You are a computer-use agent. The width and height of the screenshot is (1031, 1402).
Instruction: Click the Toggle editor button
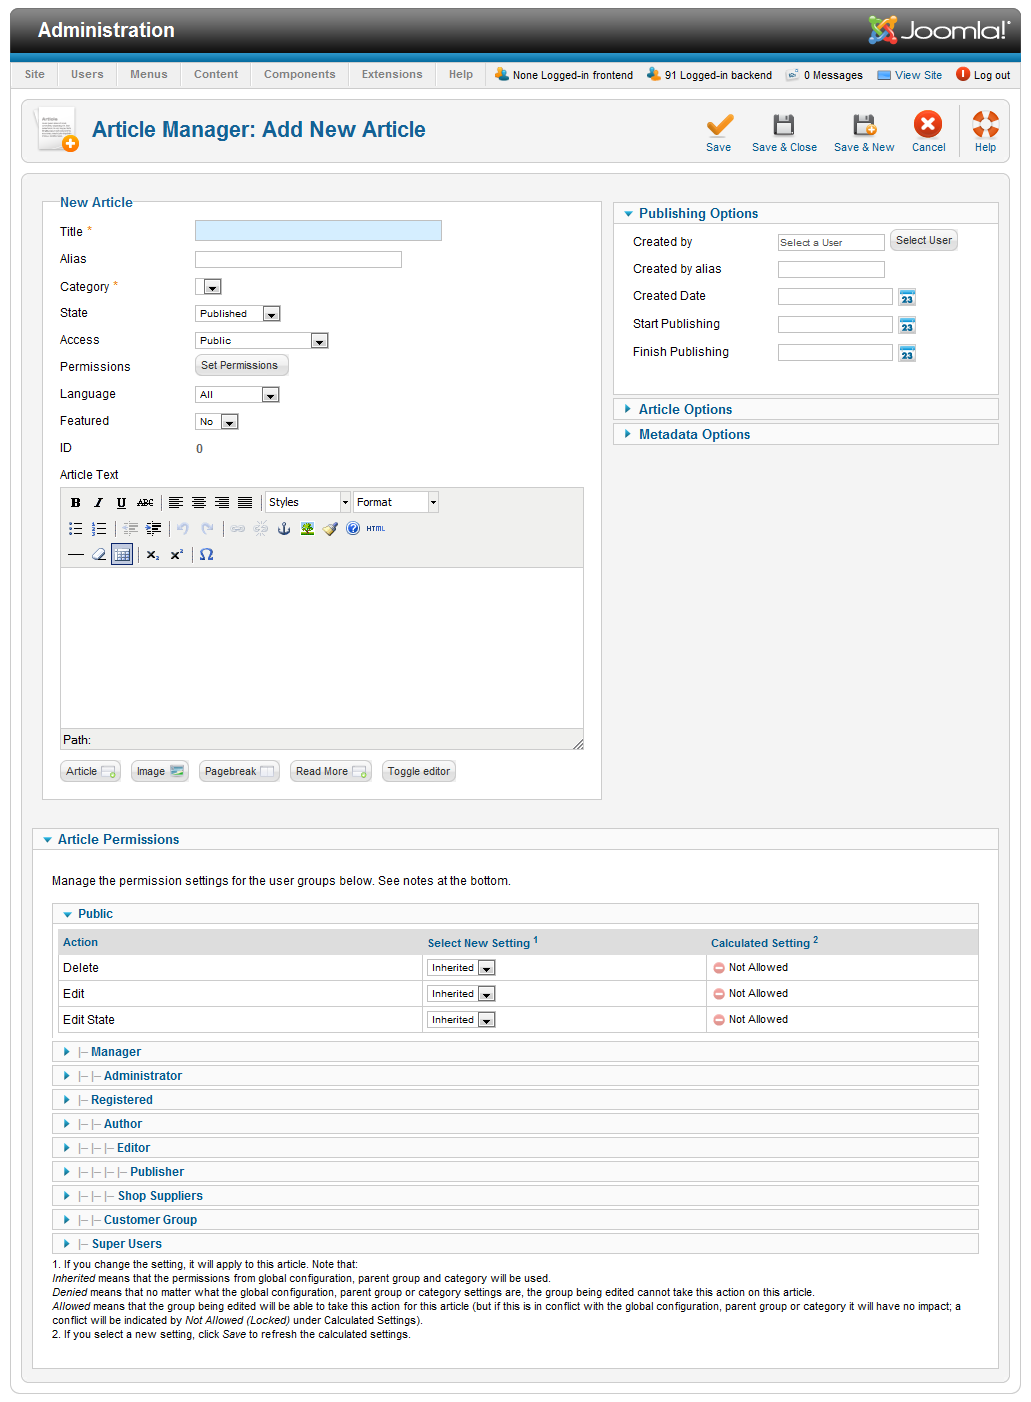[419, 772]
